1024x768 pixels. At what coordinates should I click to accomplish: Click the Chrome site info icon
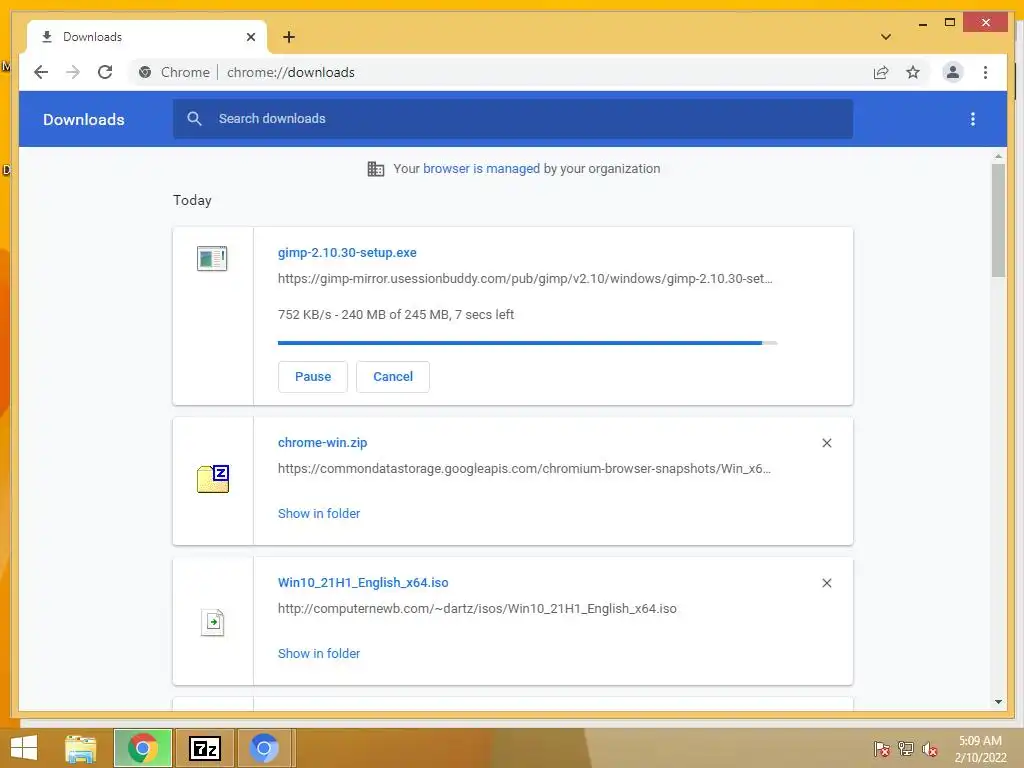(145, 72)
